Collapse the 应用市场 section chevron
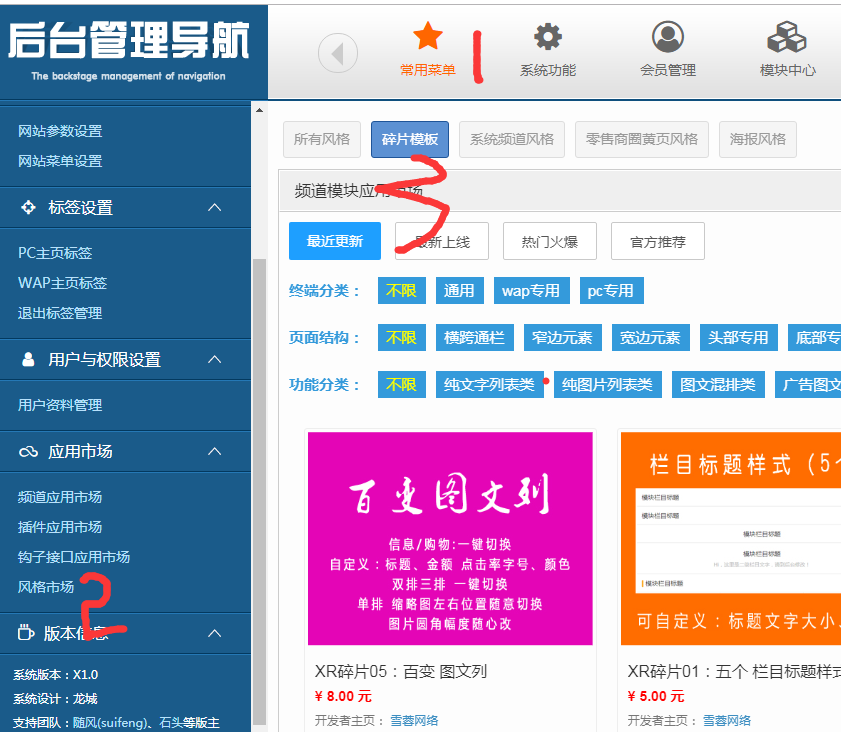Viewport: 841px width, 732px height. pos(214,452)
